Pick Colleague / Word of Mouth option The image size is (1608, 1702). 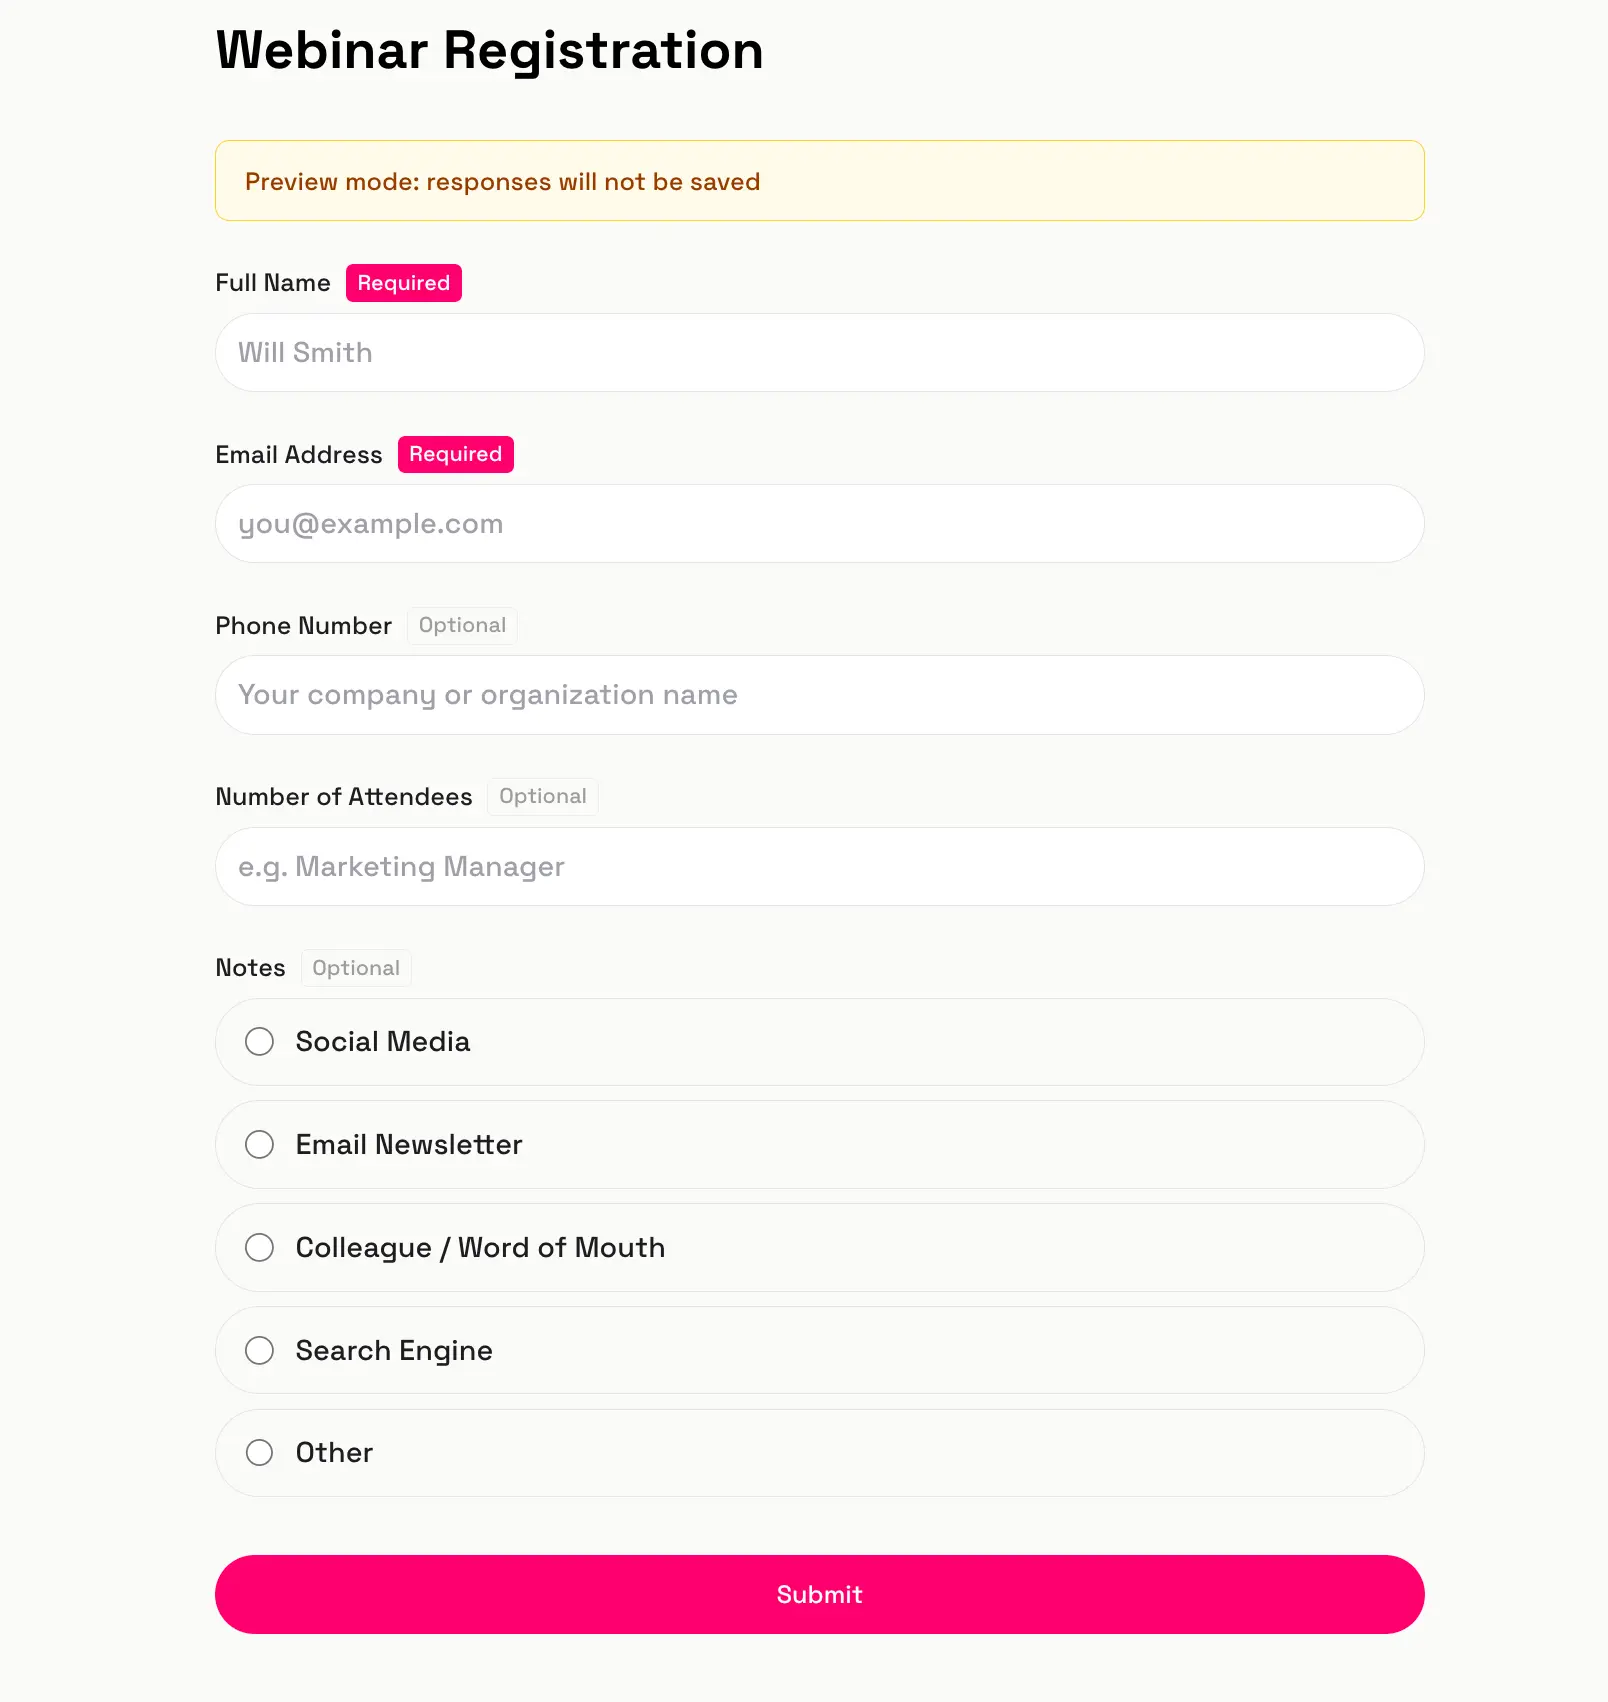tap(260, 1248)
